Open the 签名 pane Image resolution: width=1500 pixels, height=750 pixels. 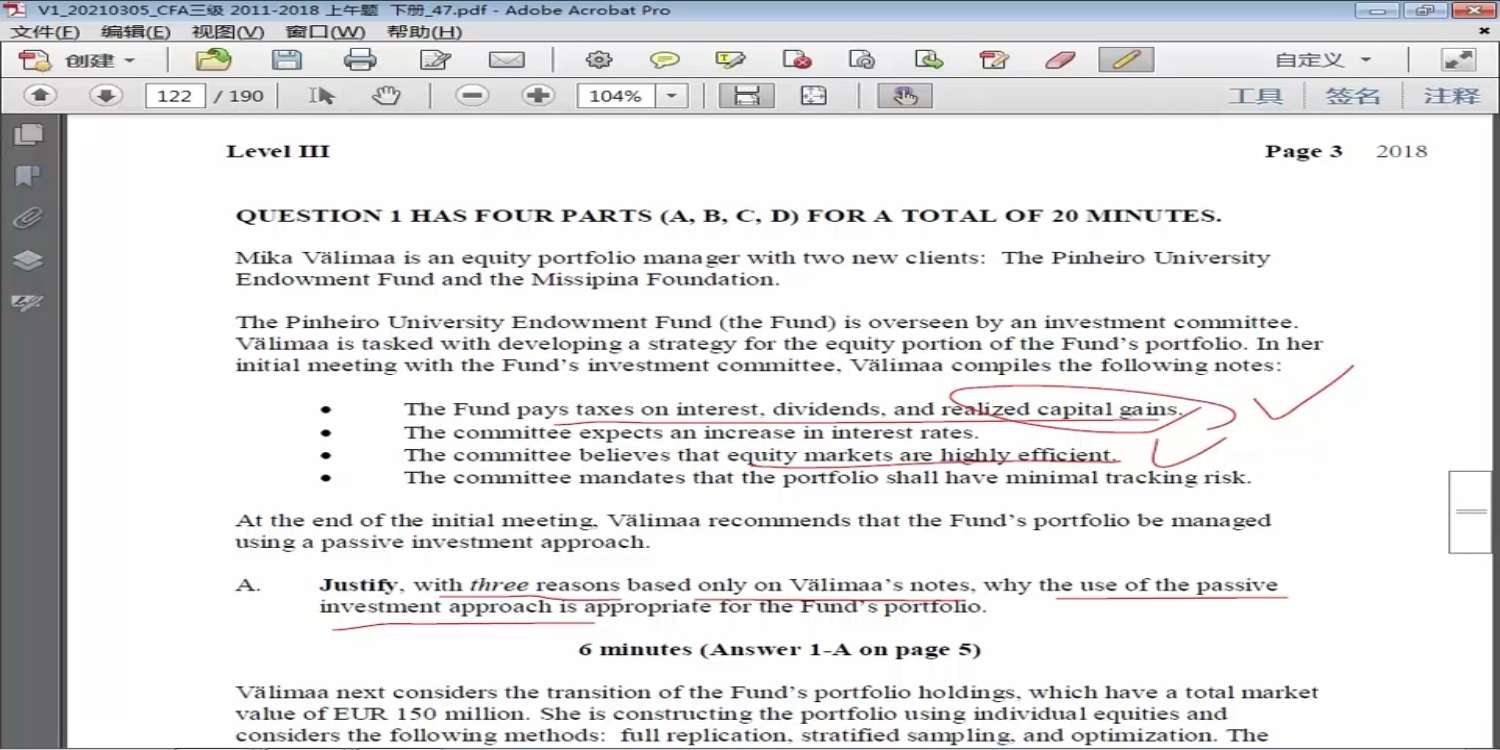(x=1353, y=96)
